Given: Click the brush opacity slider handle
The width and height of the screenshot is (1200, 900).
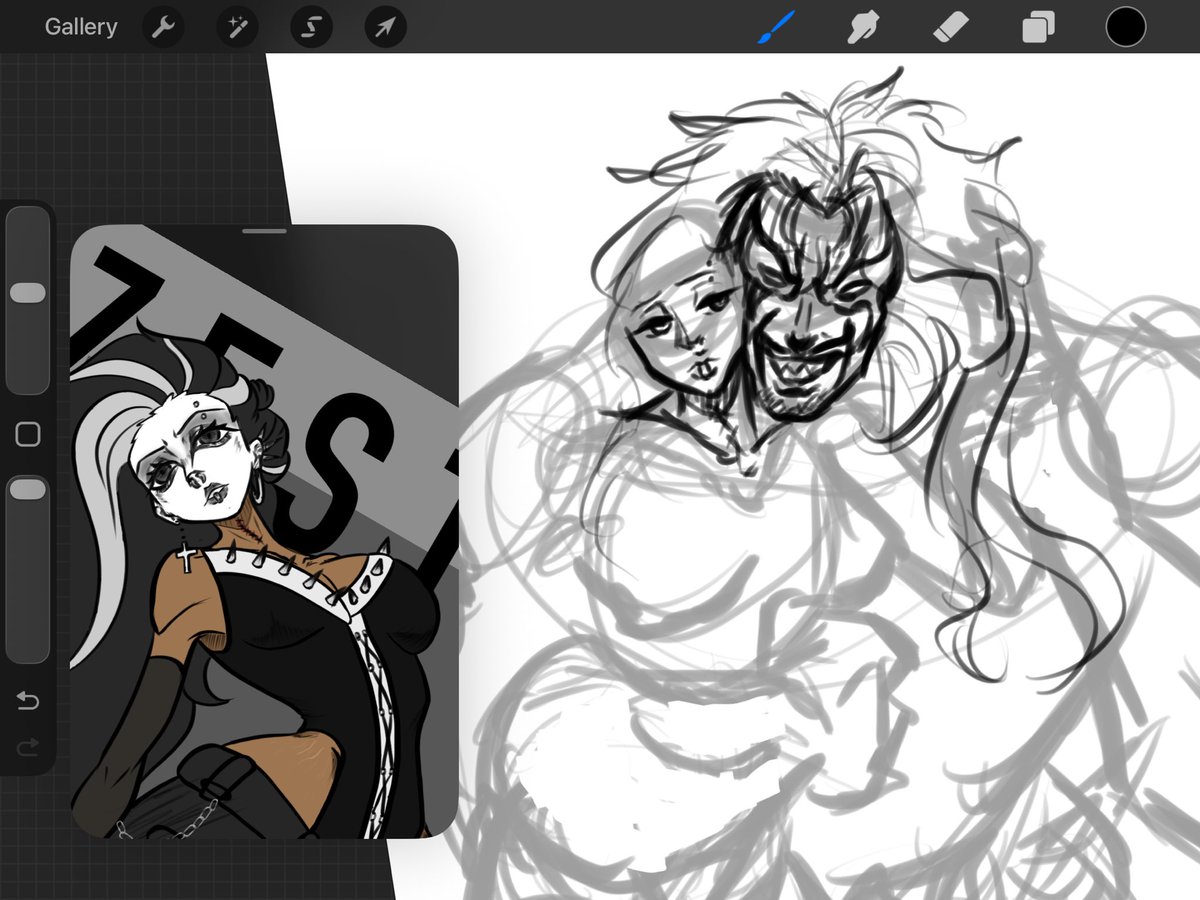Looking at the screenshot, I should click(27, 489).
